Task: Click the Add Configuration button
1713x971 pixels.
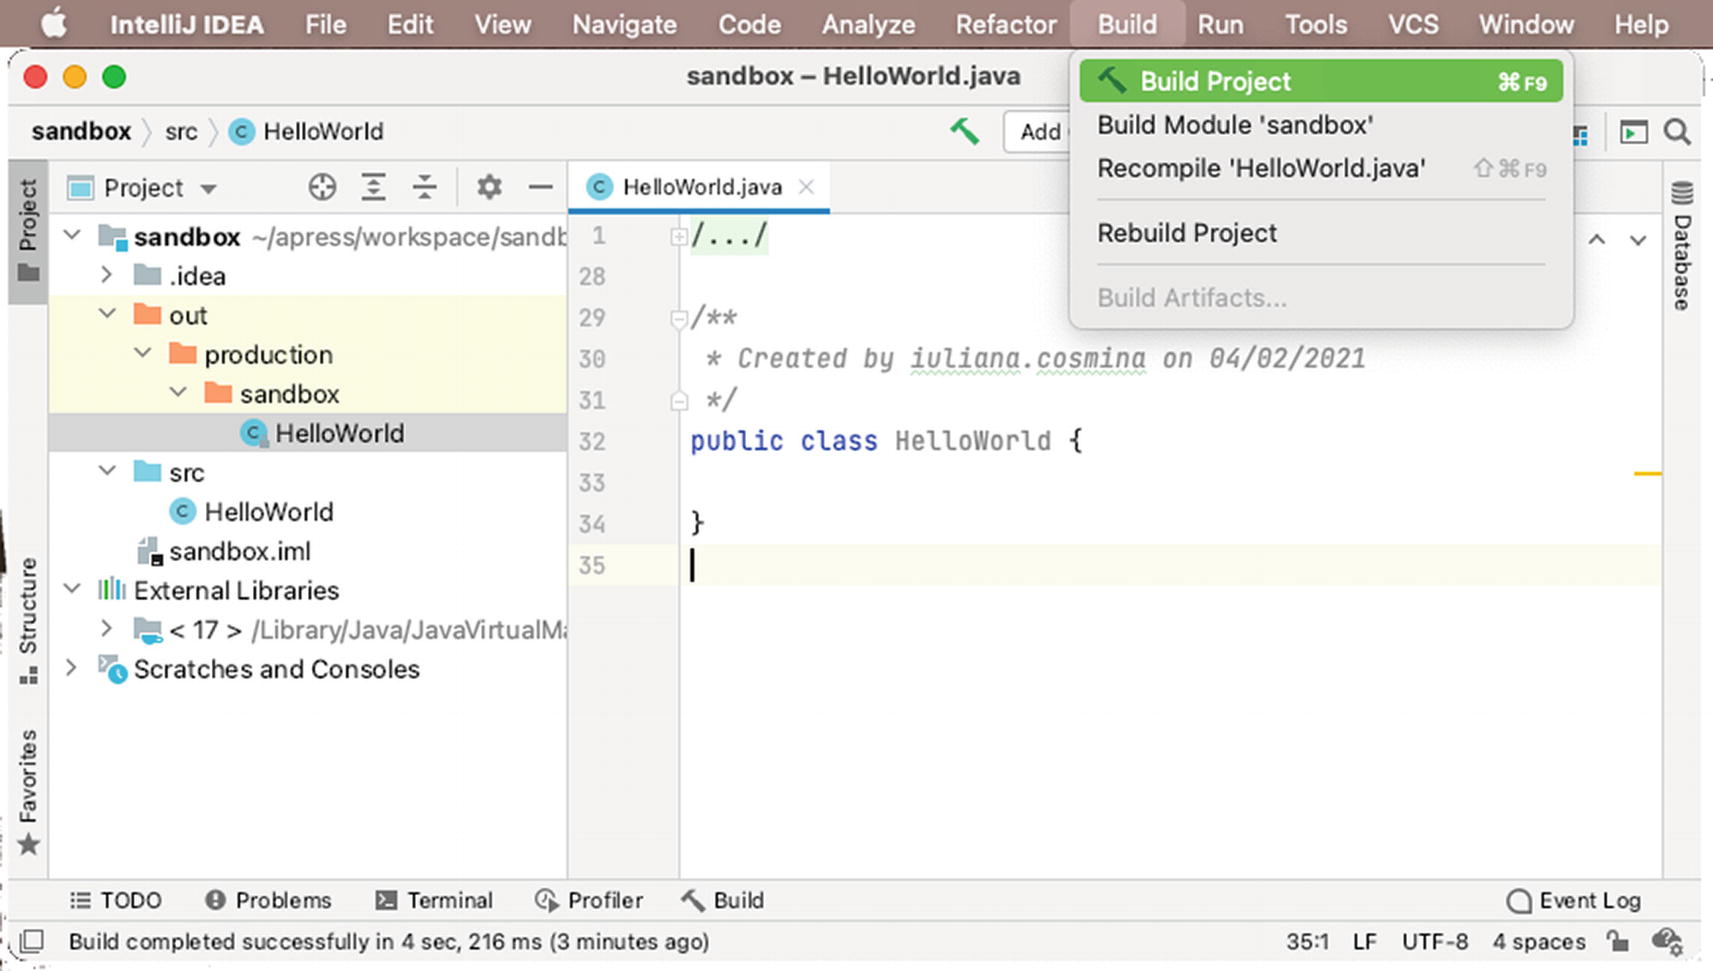Action: coord(1038,132)
